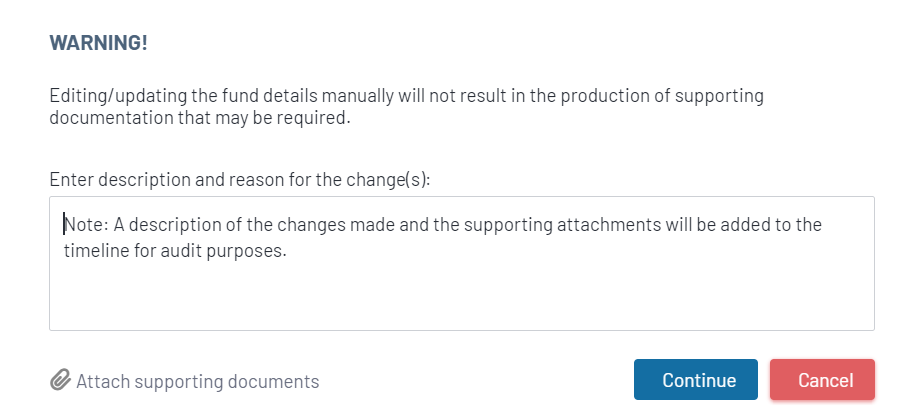Cancel the fund details edit warning
Viewport: 923px width, 419px height.
coord(825,380)
